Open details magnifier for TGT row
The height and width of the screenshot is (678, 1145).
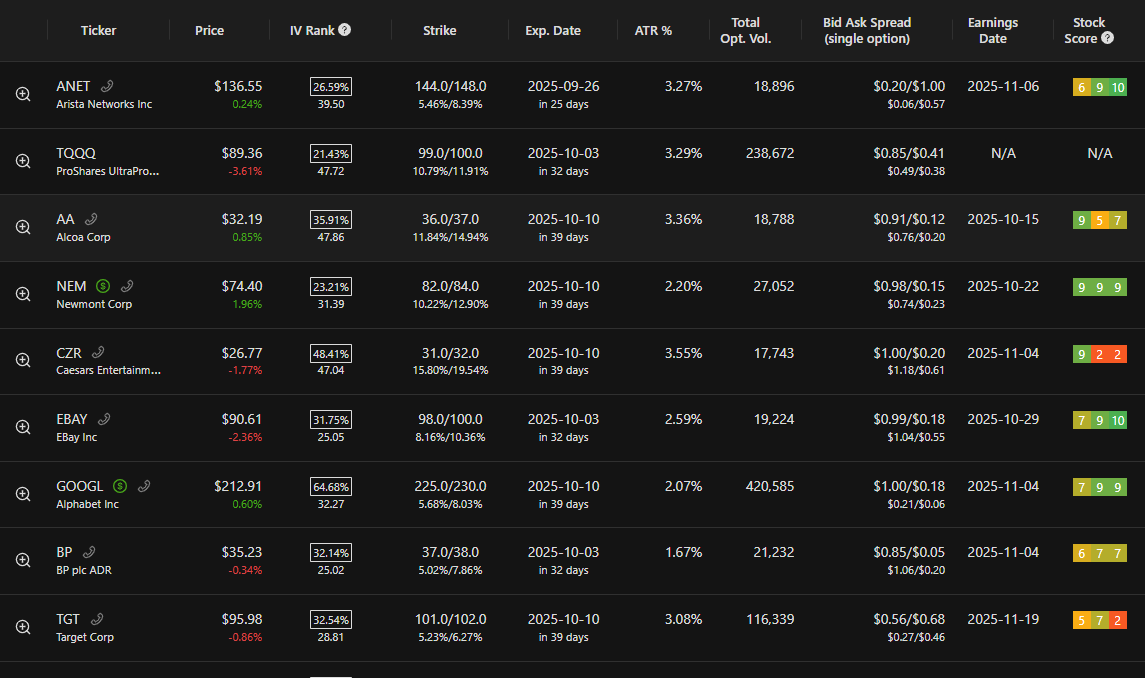pyautogui.click(x=23, y=627)
